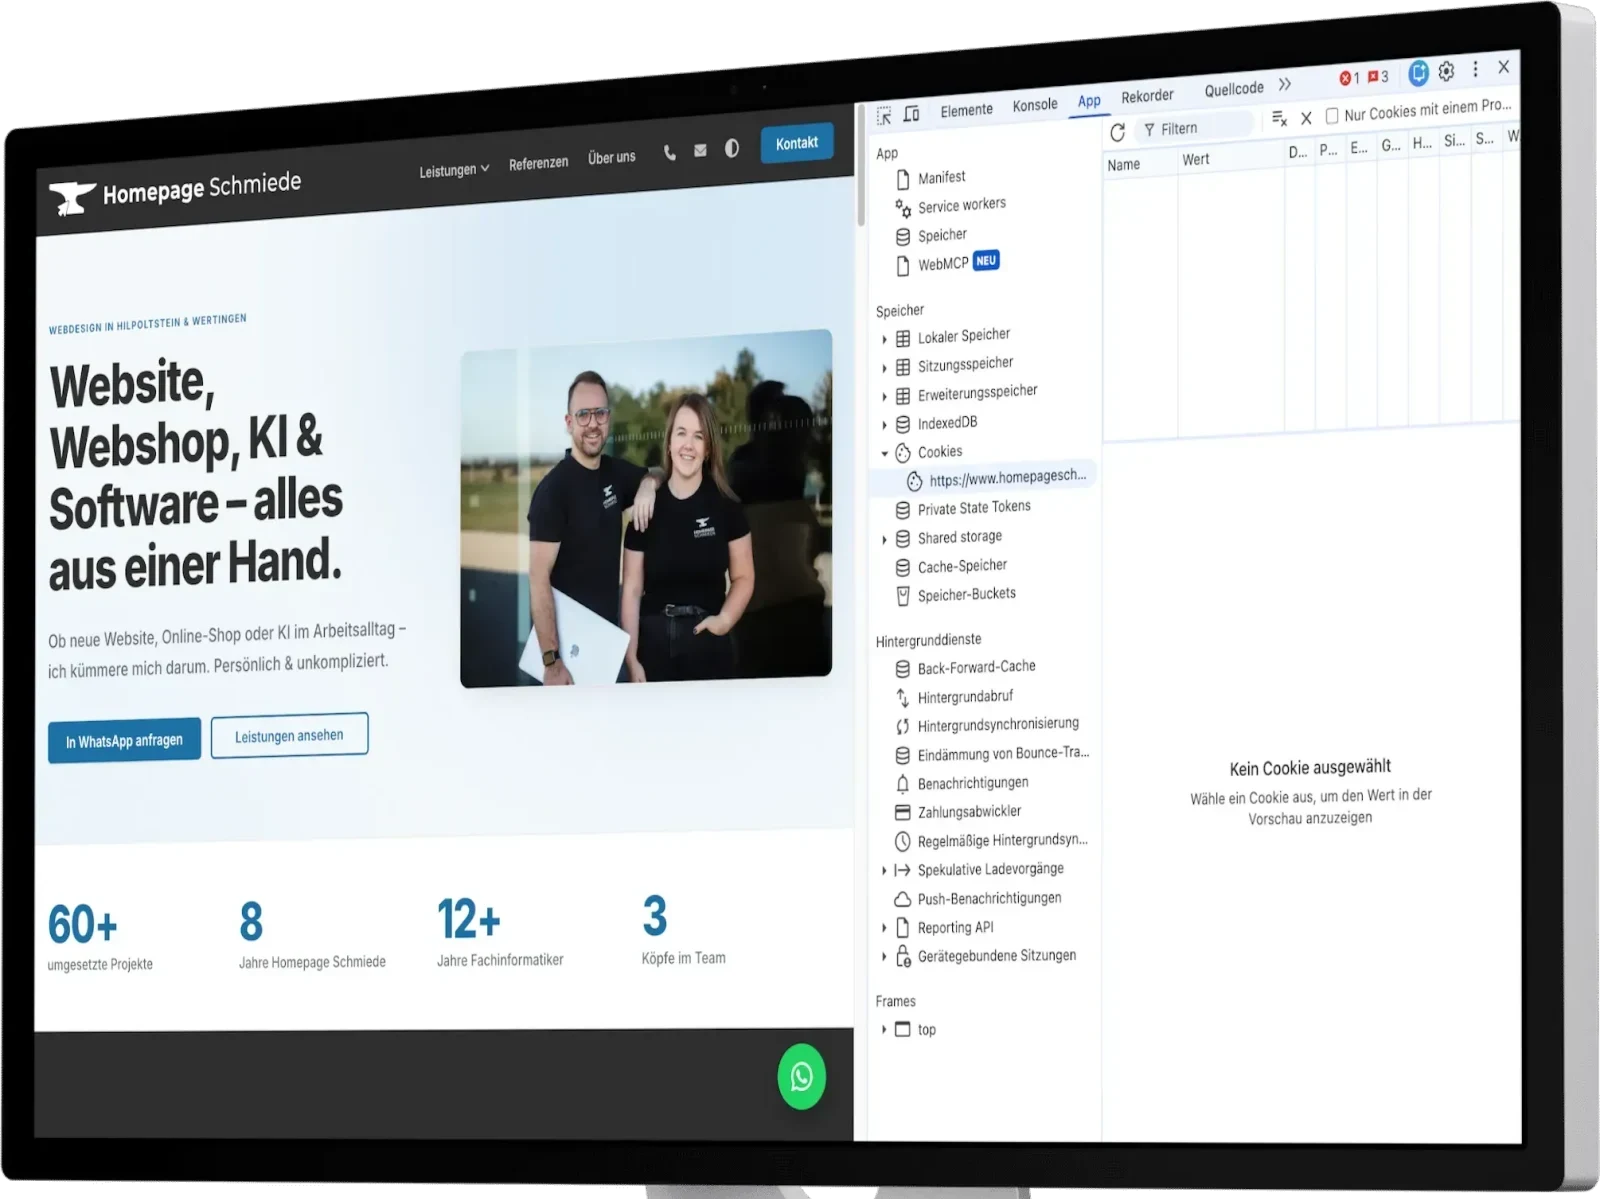Click the blue Kontakt button
This screenshot has width=1600, height=1199.
click(797, 143)
